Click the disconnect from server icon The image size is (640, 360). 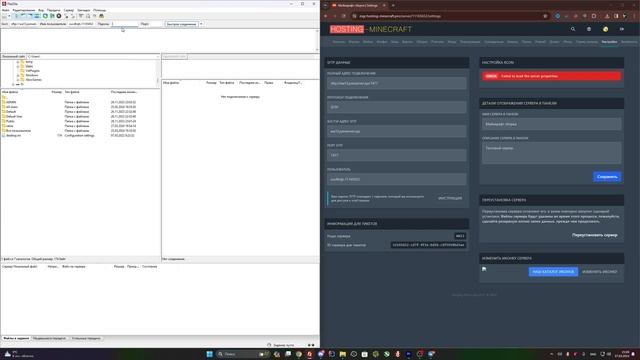coord(66,16)
